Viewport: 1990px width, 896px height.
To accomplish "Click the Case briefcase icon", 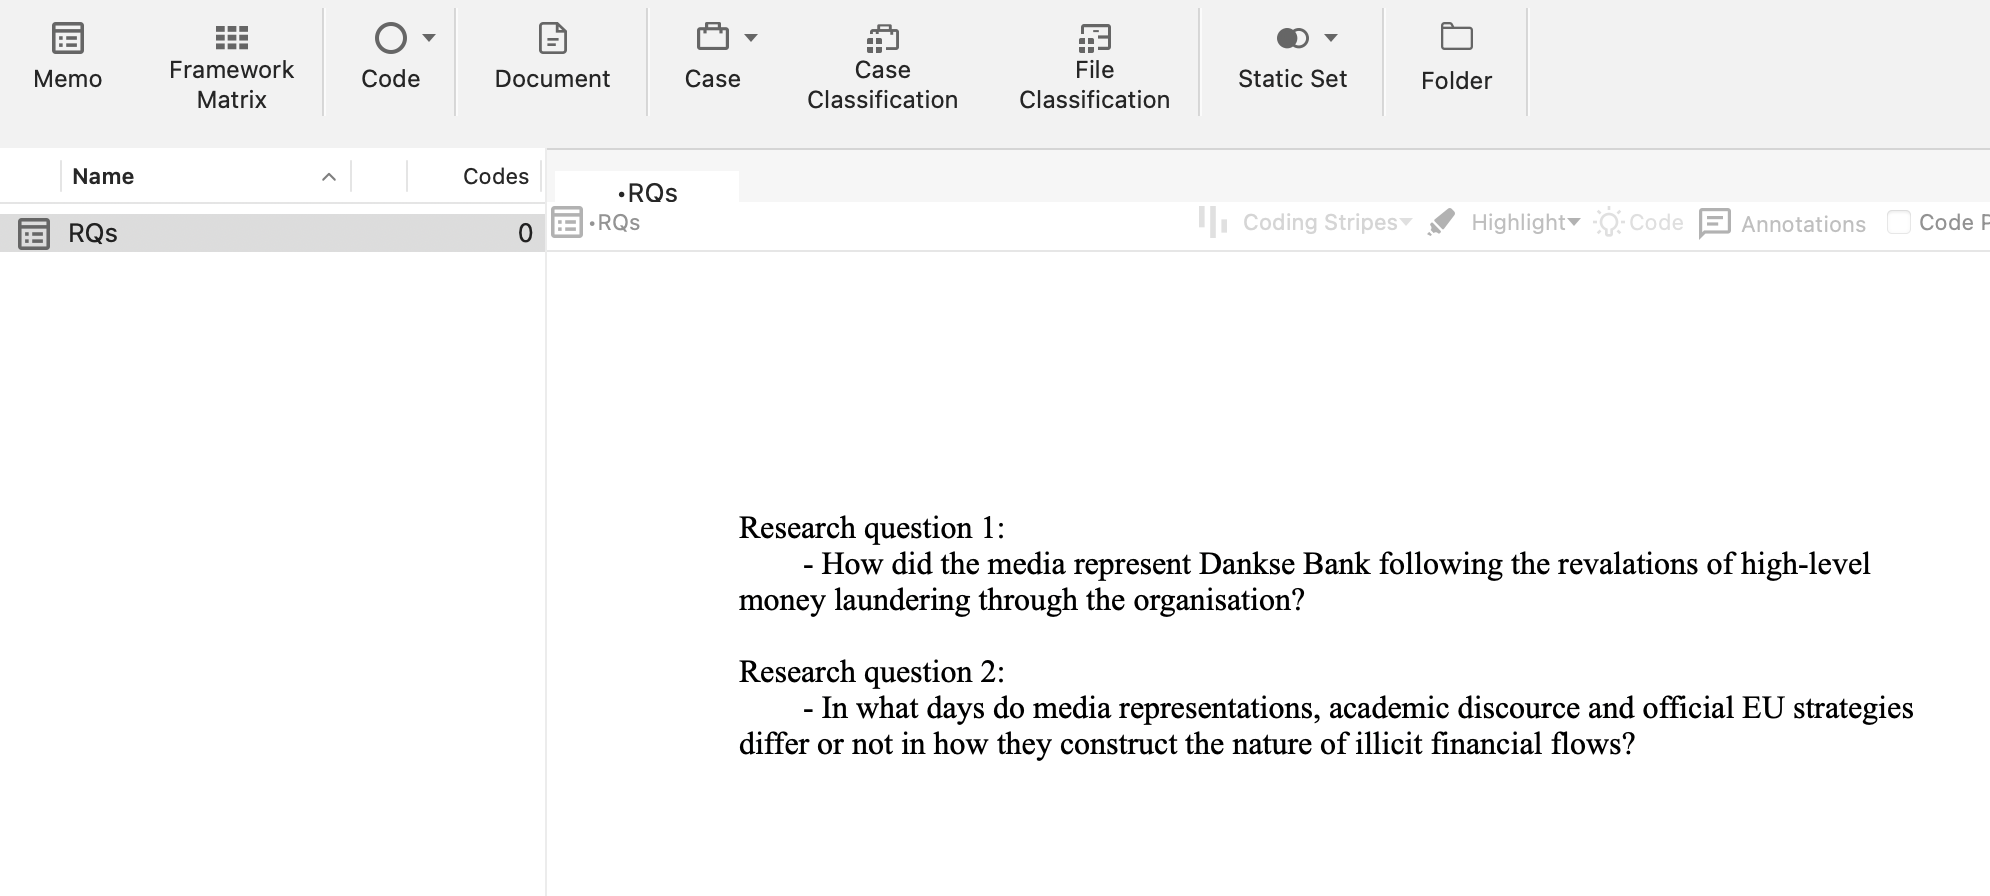I will 712,38.
